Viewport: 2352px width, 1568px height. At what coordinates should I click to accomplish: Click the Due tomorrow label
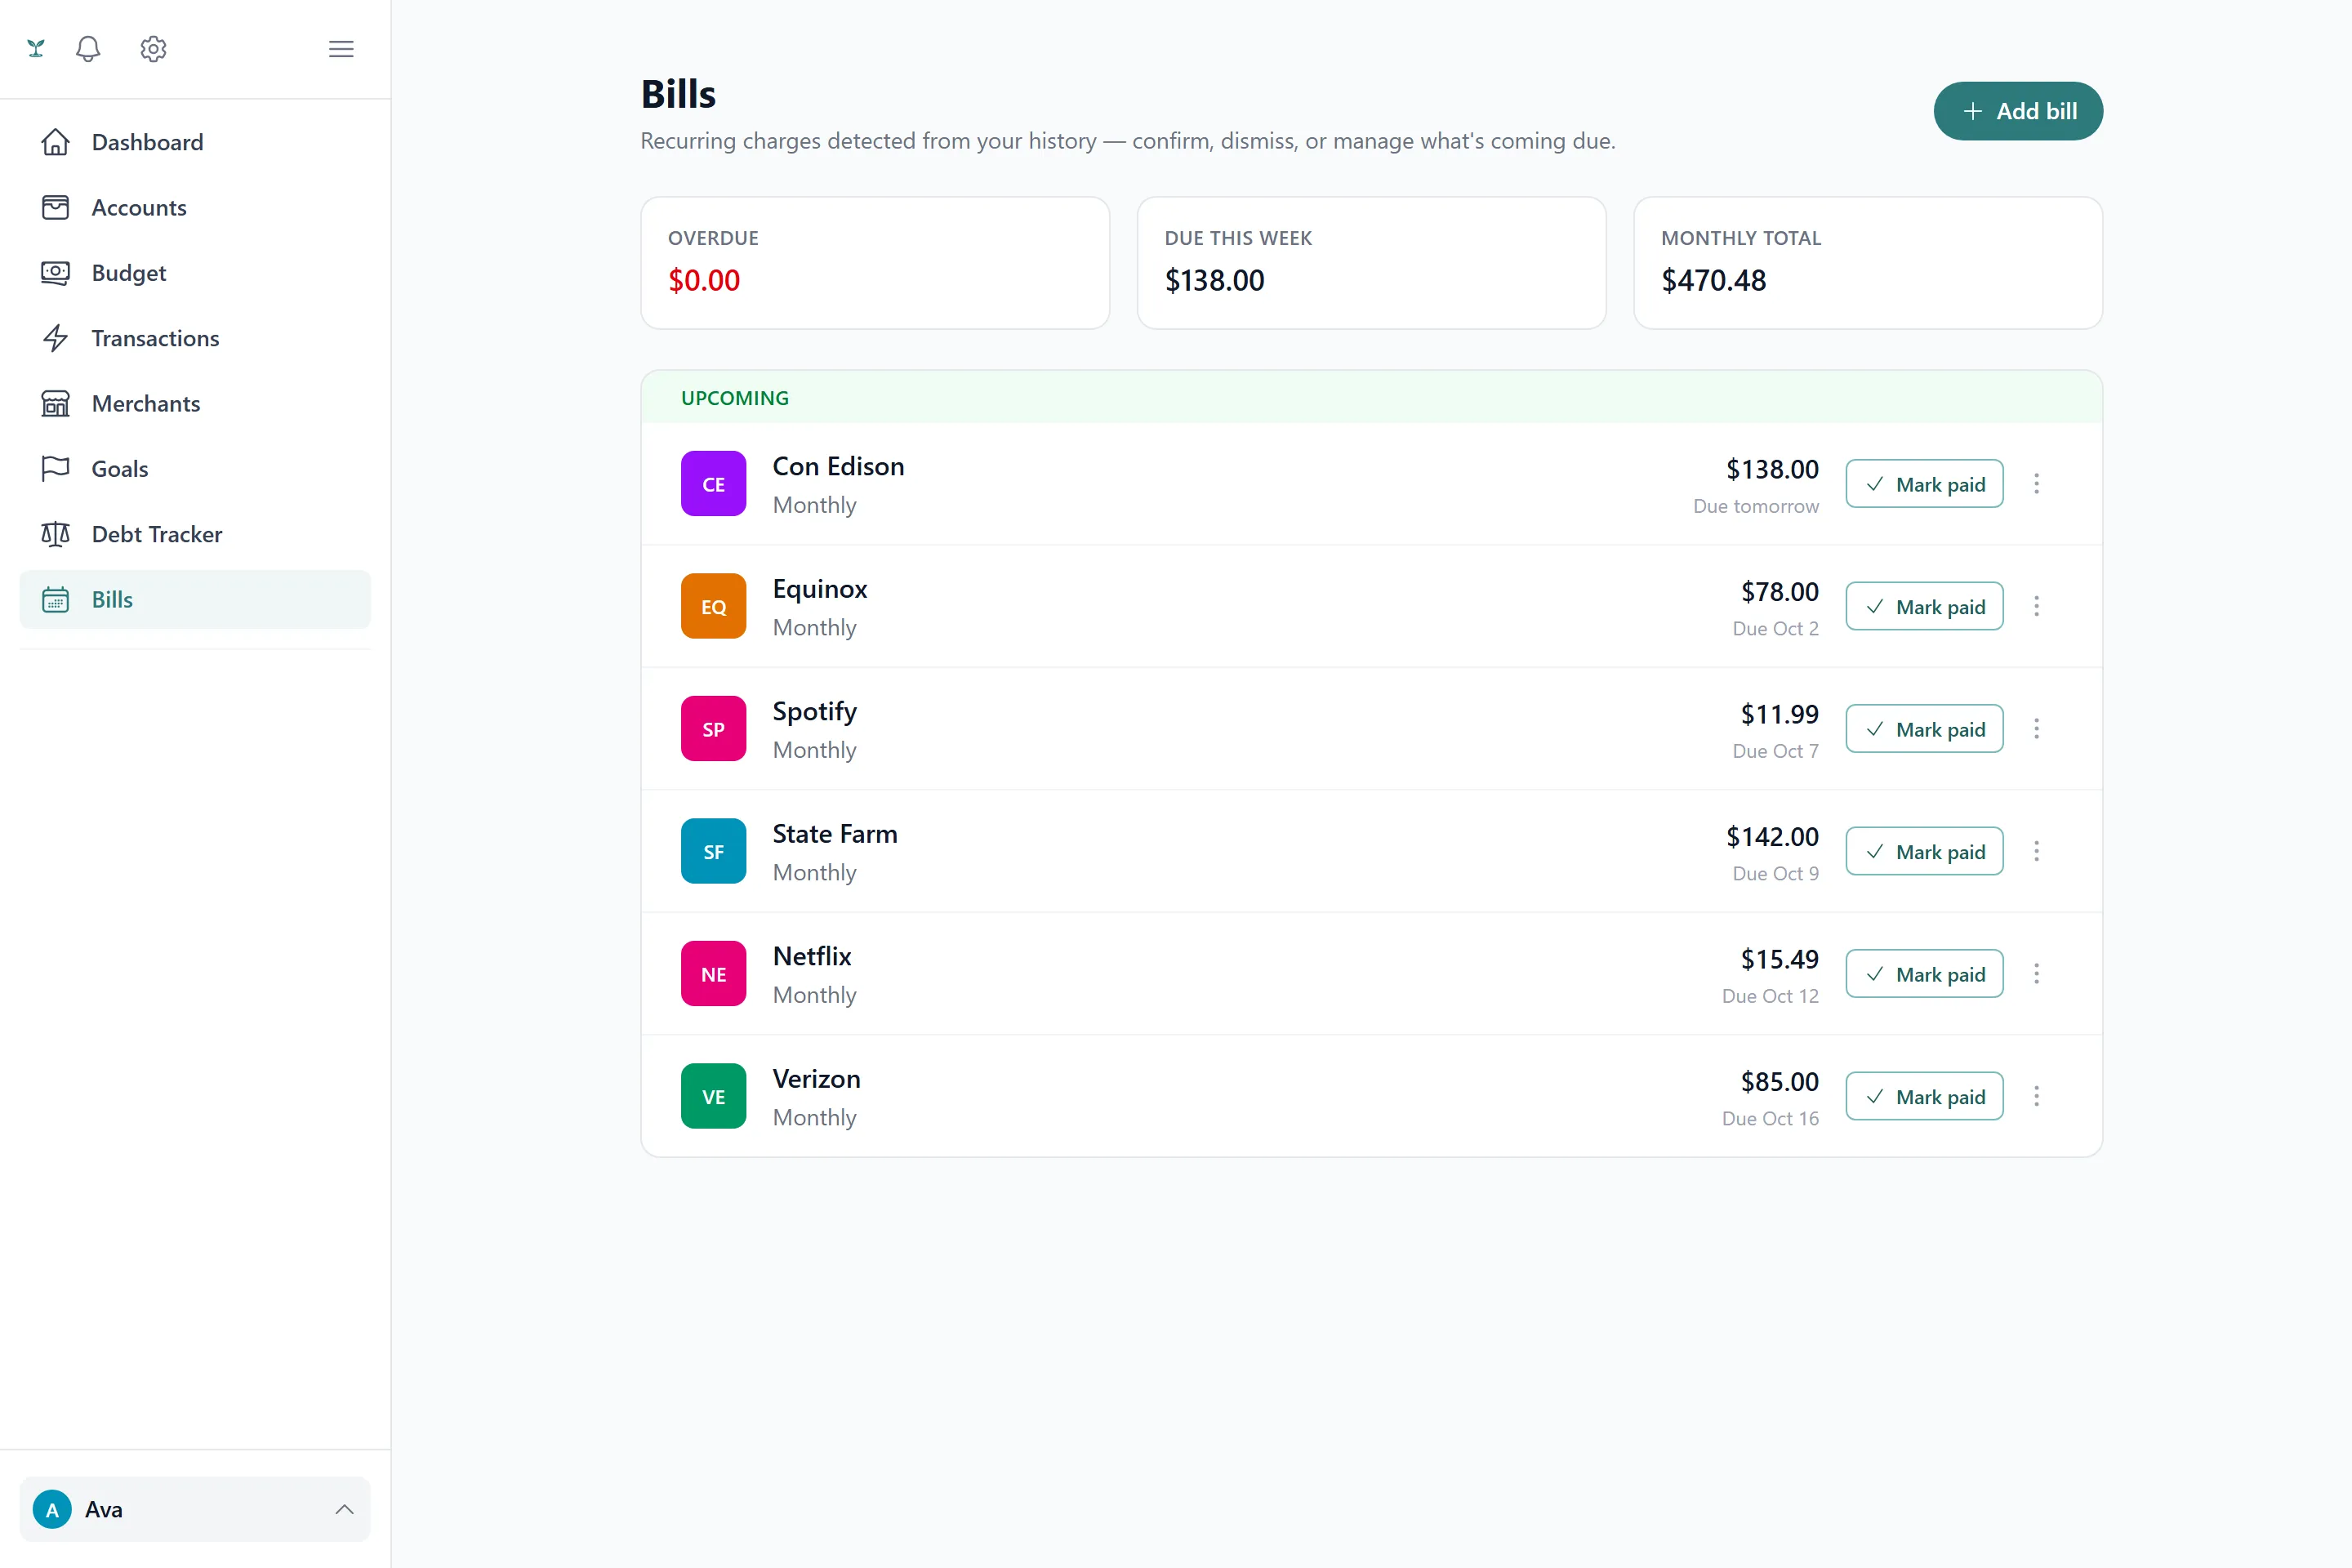pyautogui.click(x=1756, y=506)
